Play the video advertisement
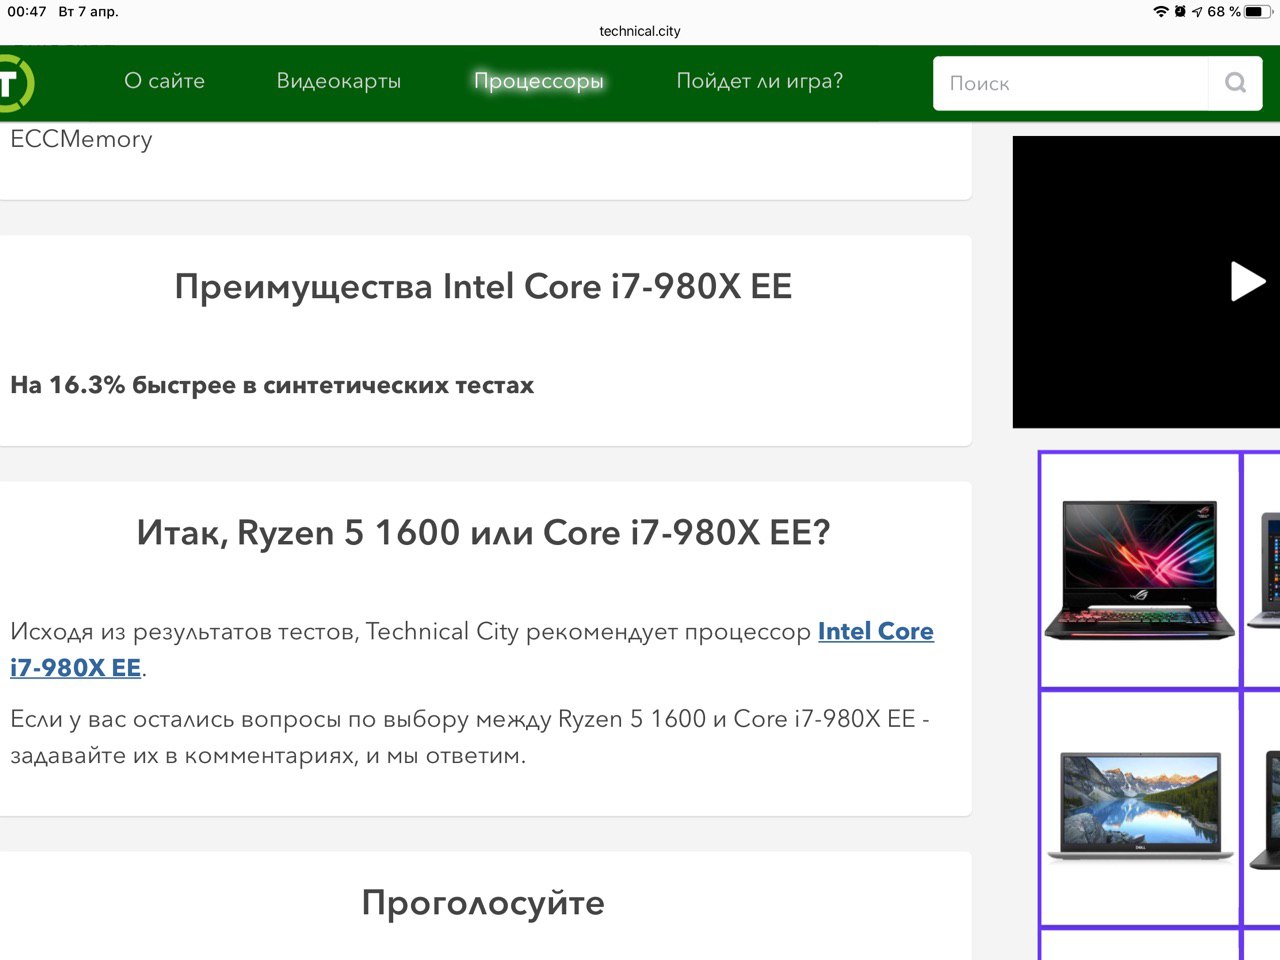Image resolution: width=1280 pixels, height=960 pixels. coord(1247,281)
